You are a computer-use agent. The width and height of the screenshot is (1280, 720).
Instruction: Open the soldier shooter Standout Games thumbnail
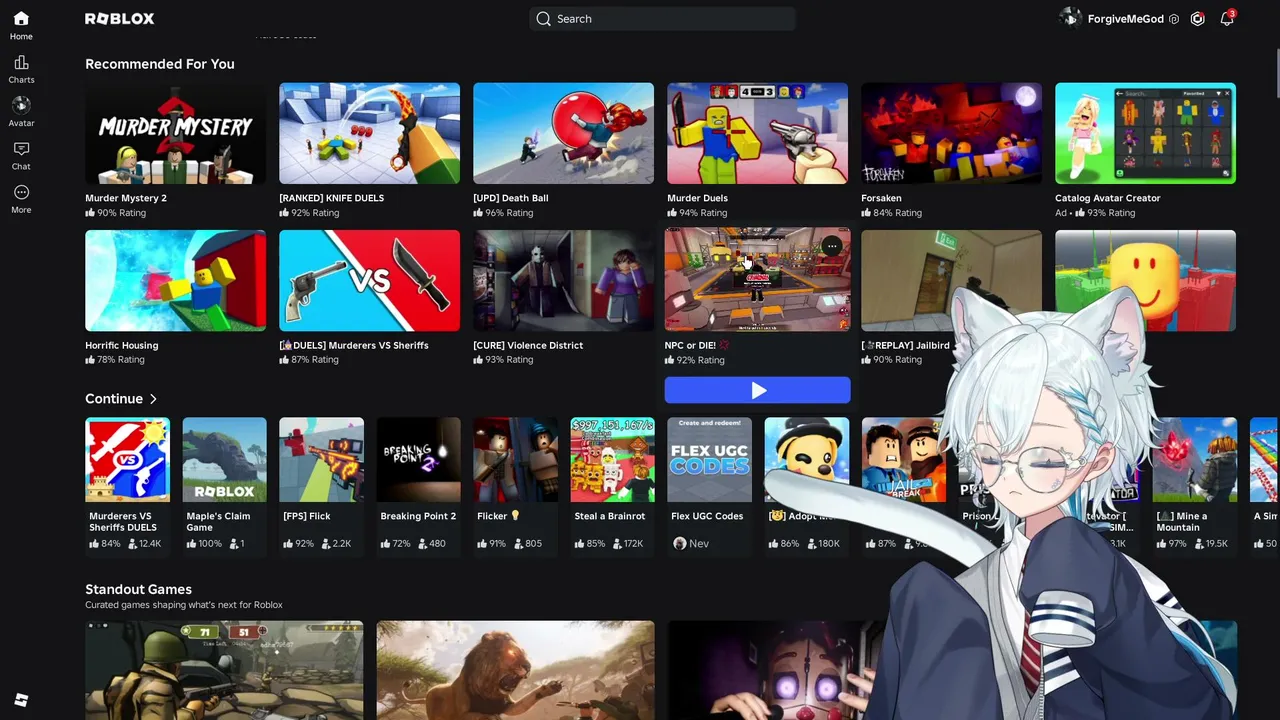coord(224,670)
